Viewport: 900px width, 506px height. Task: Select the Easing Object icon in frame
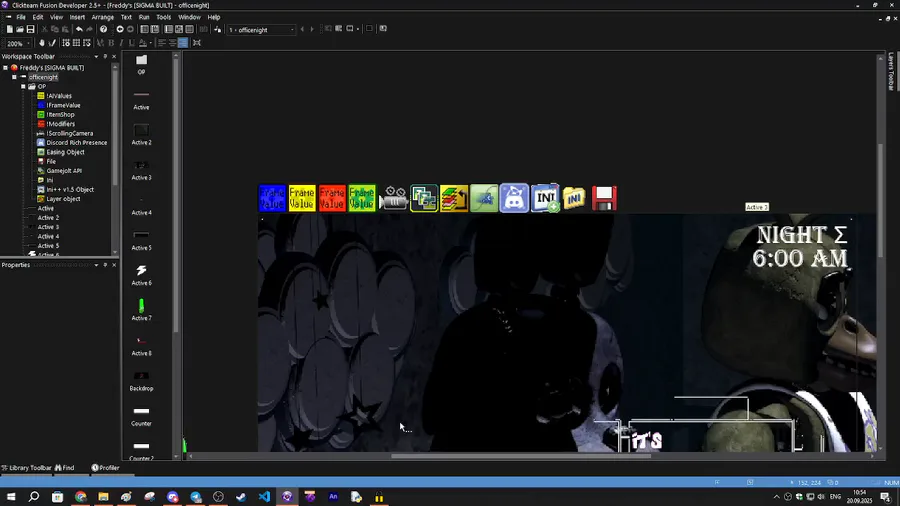(x=484, y=198)
